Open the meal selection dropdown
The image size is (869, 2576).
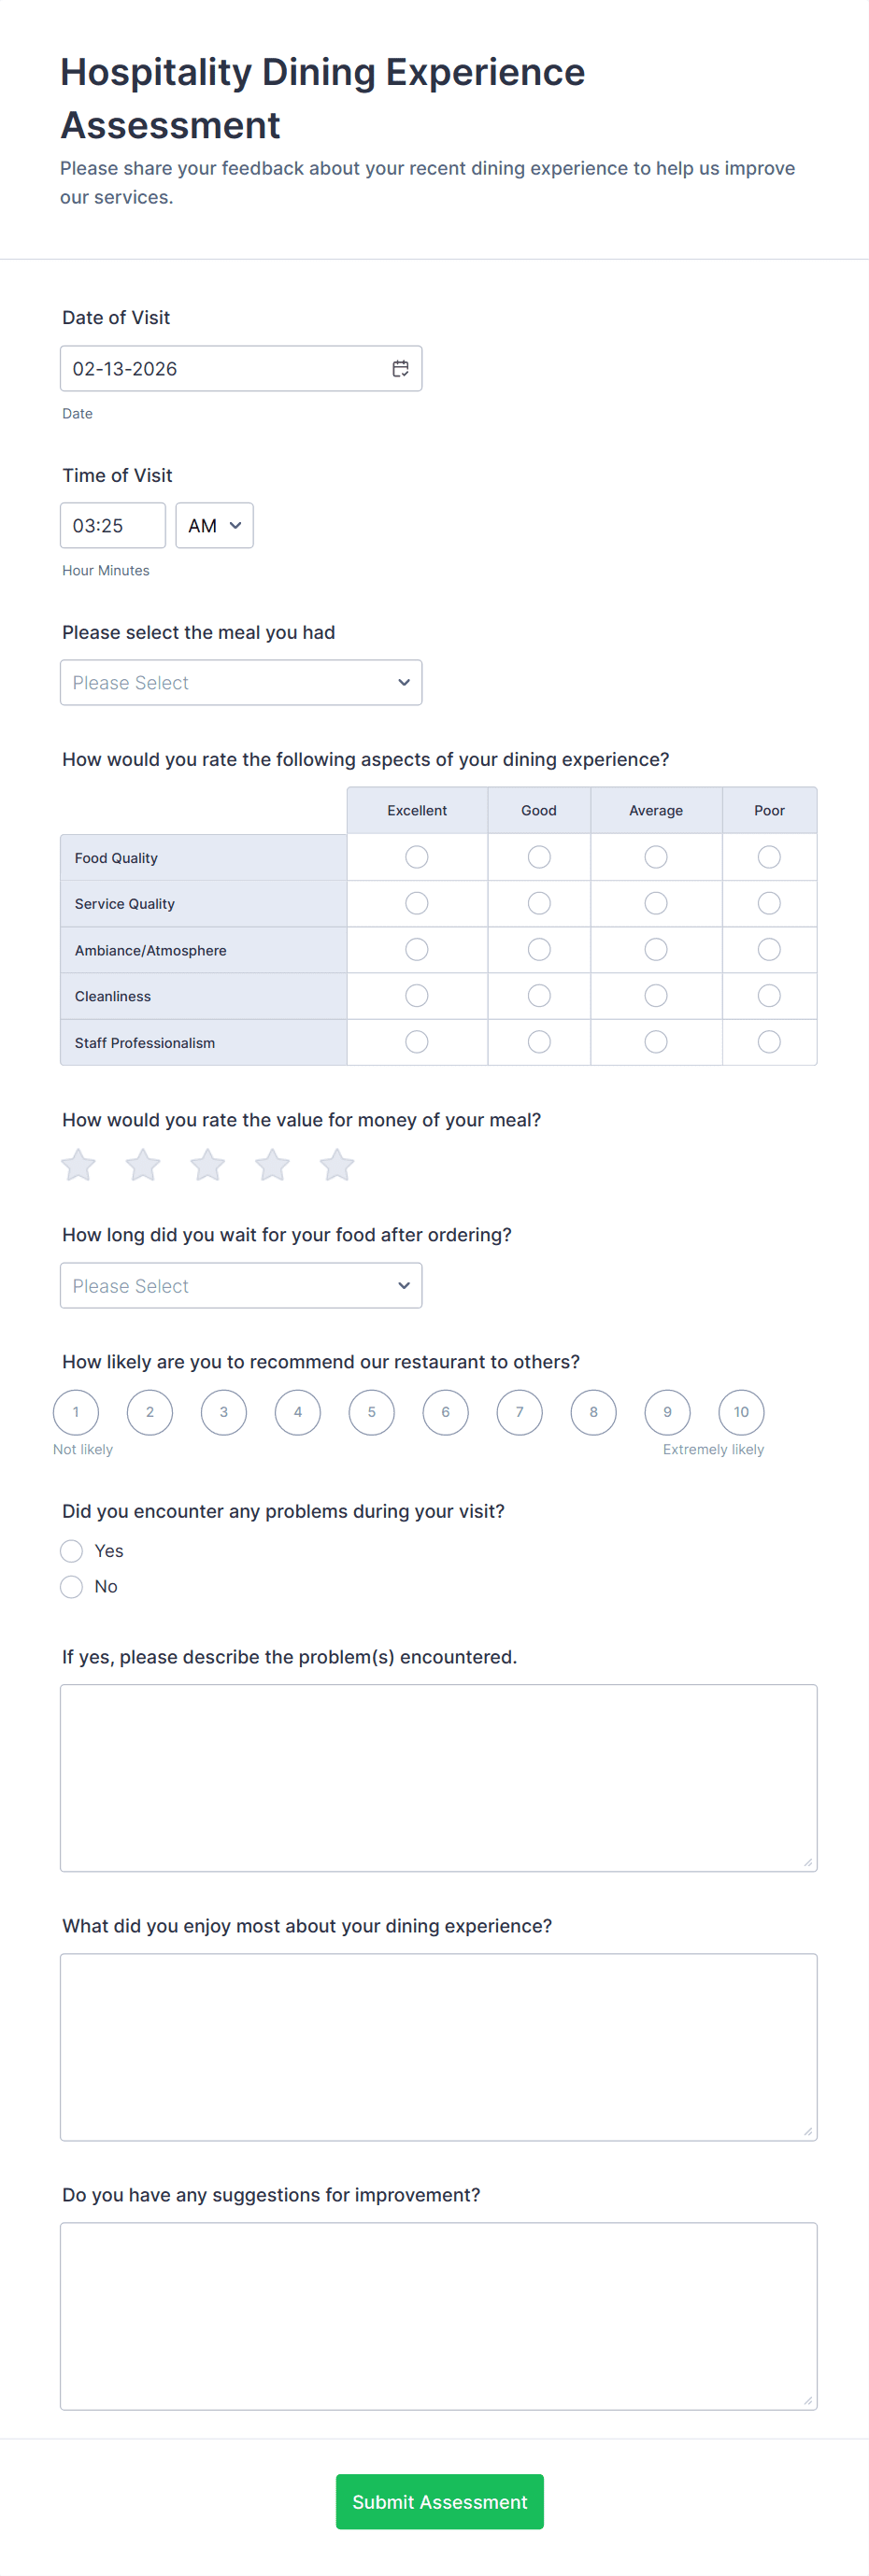[x=241, y=683]
